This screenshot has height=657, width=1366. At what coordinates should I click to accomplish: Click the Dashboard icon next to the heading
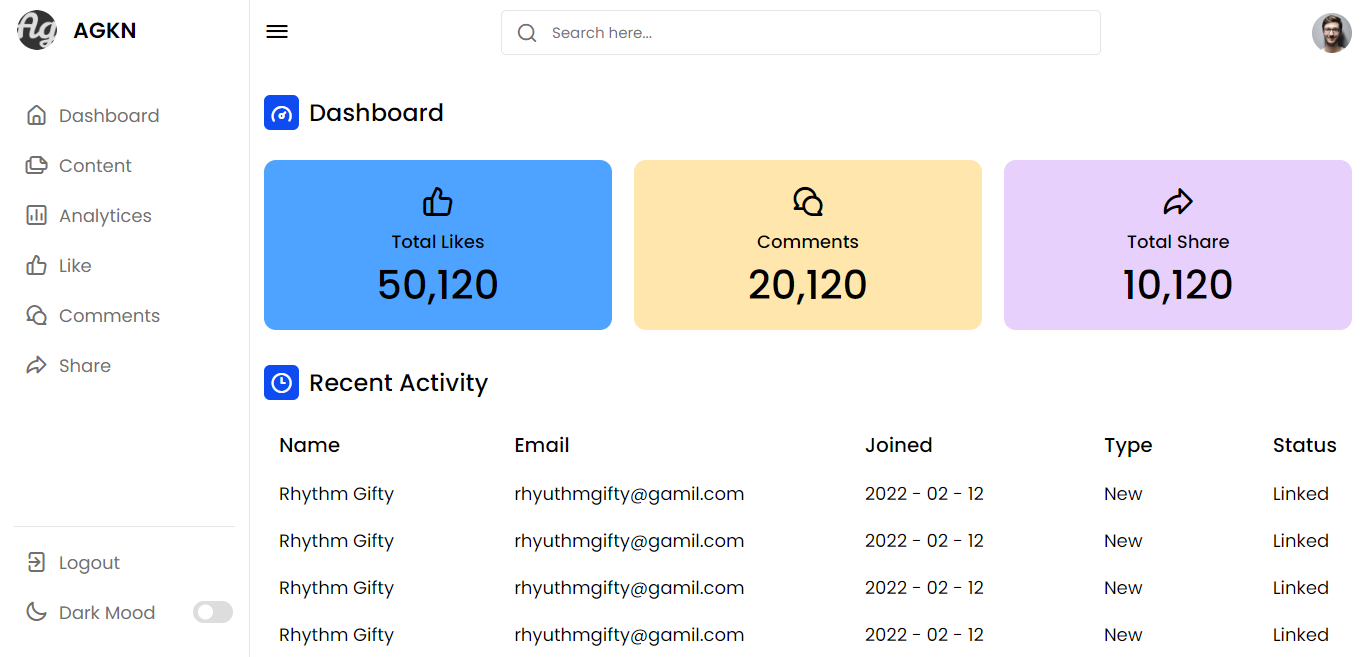click(x=281, y=112)
